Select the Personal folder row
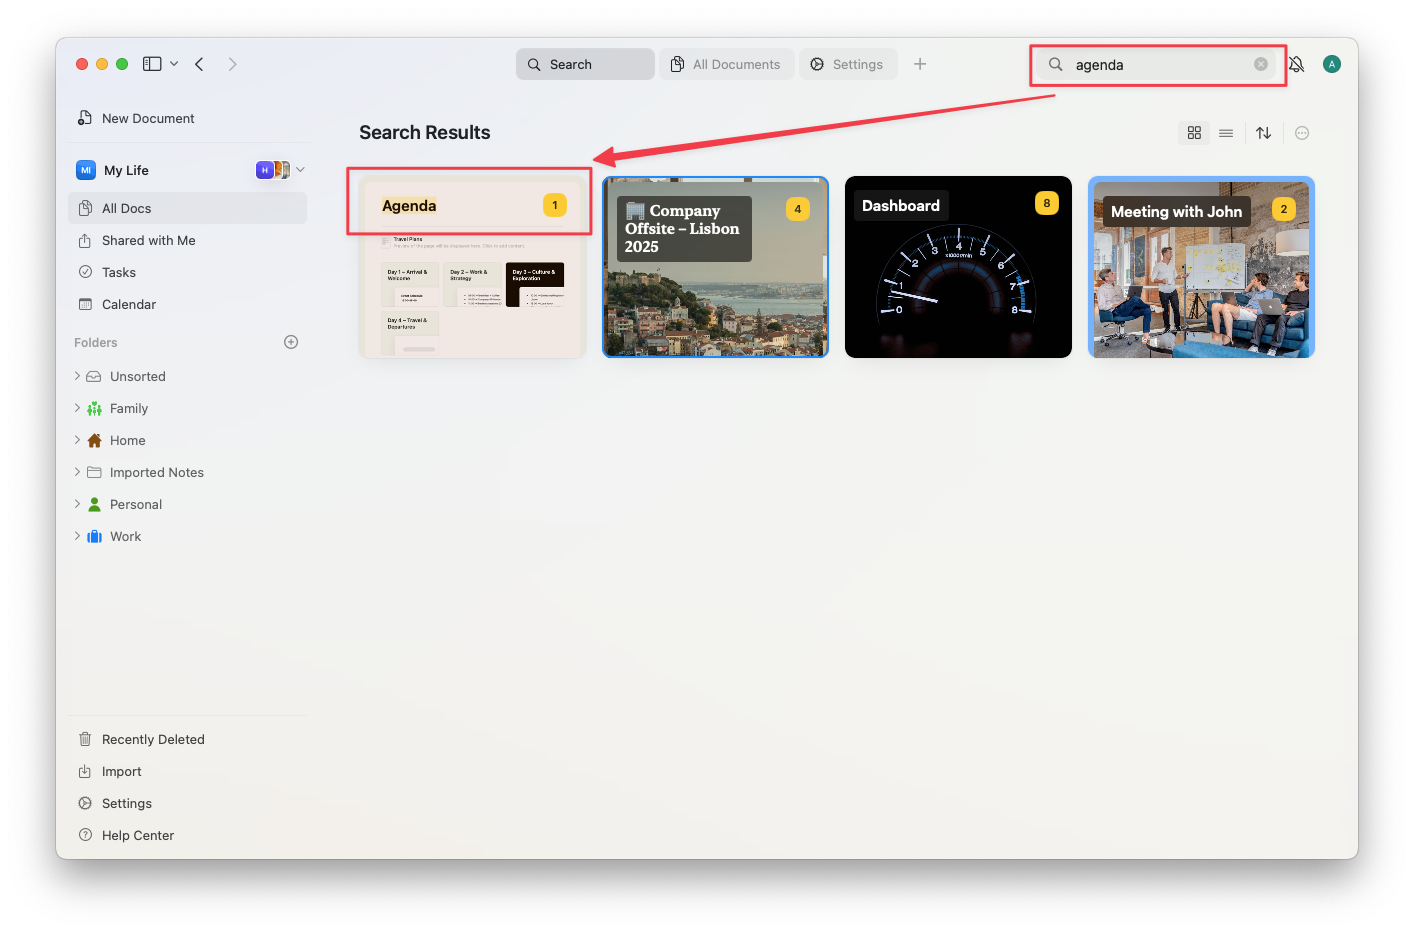Image resolution: width=1414 pixels, height=933 pixels. click(x=188, y=504)
